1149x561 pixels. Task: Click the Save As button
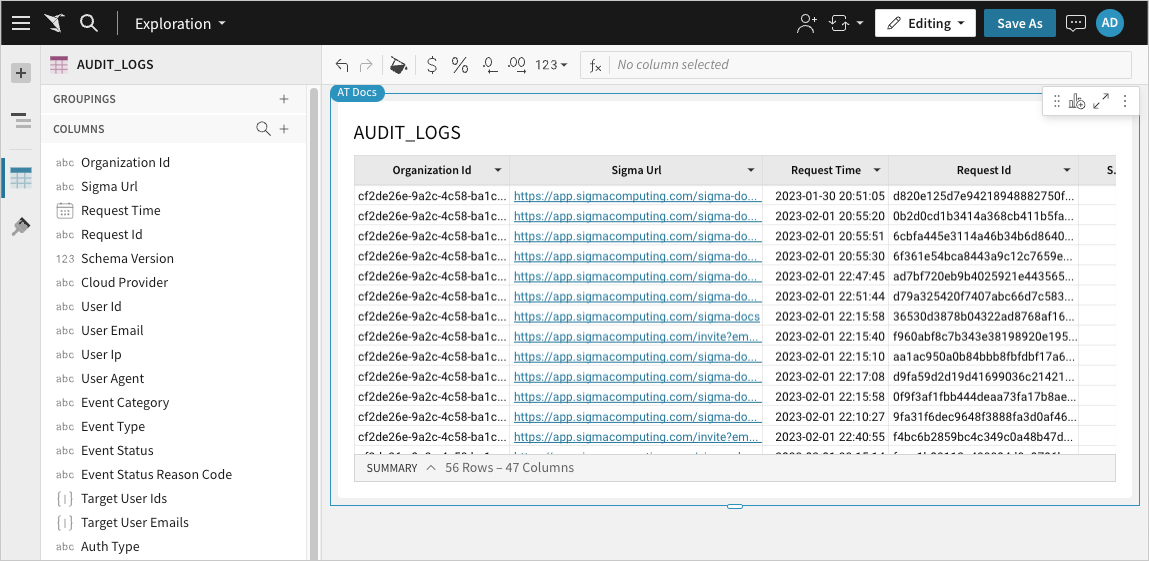(1019, 23)
